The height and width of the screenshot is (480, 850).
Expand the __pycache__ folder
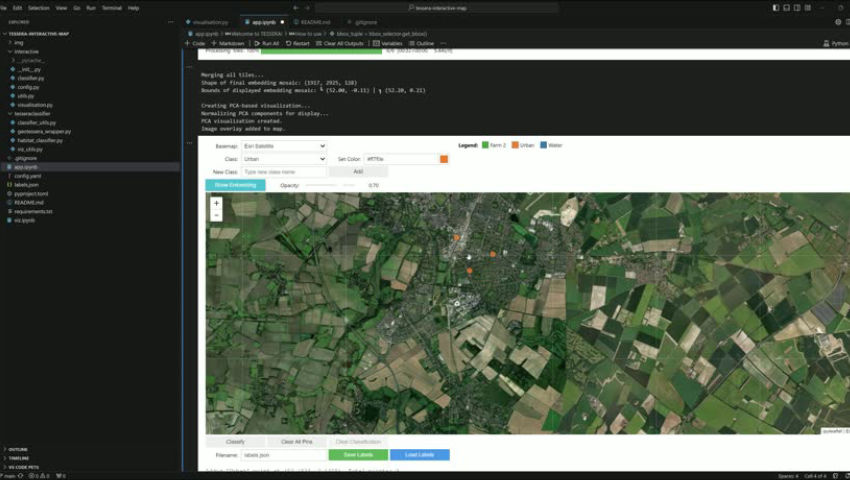(28, 60)
